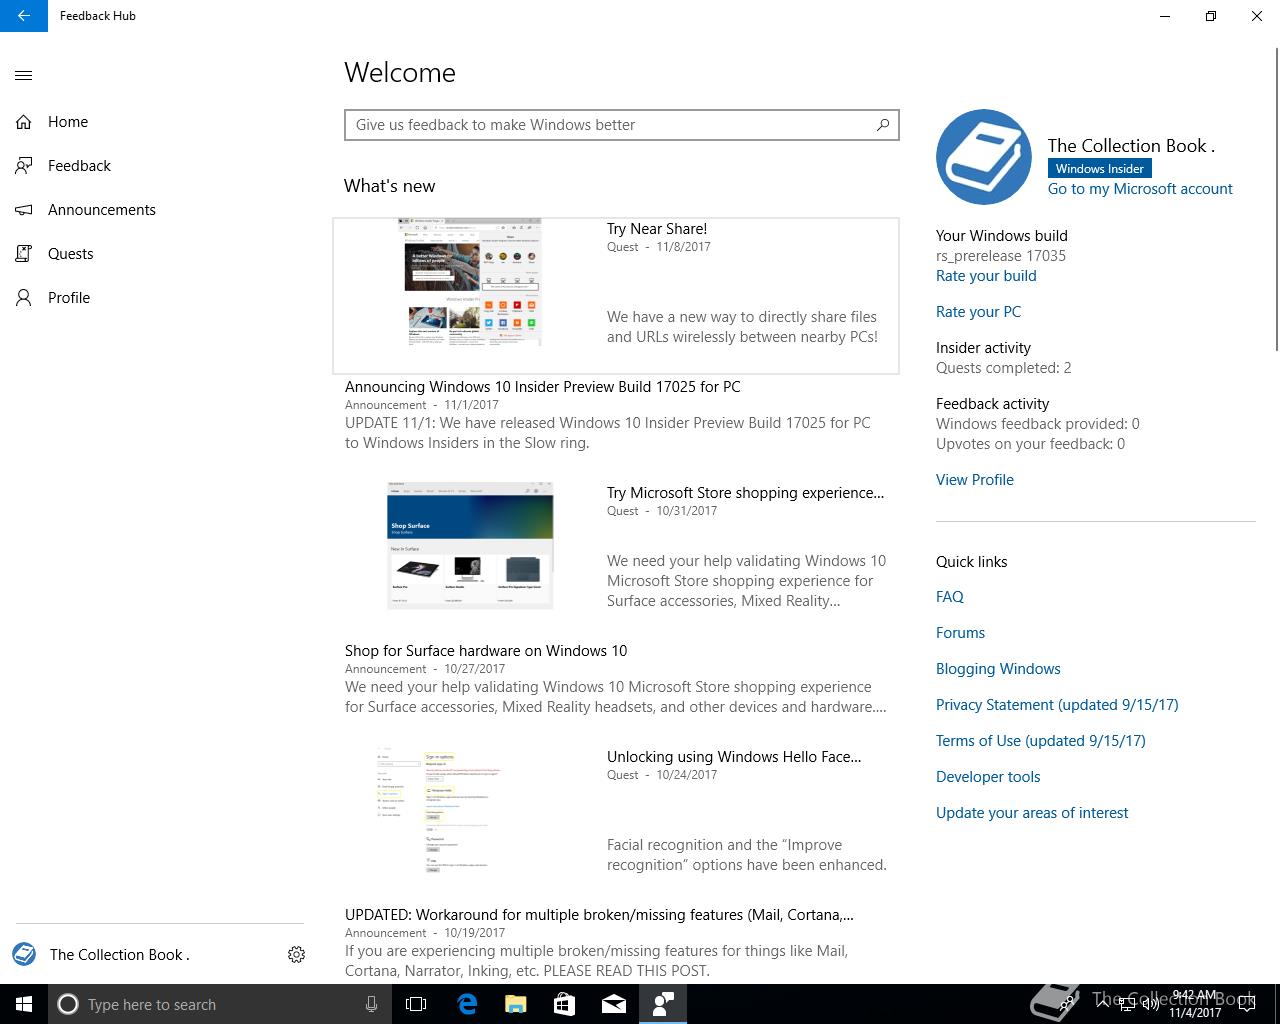Open Task View on taskbar
This screenshot has height=1024, width=1280.
[x=416, y=1004]
